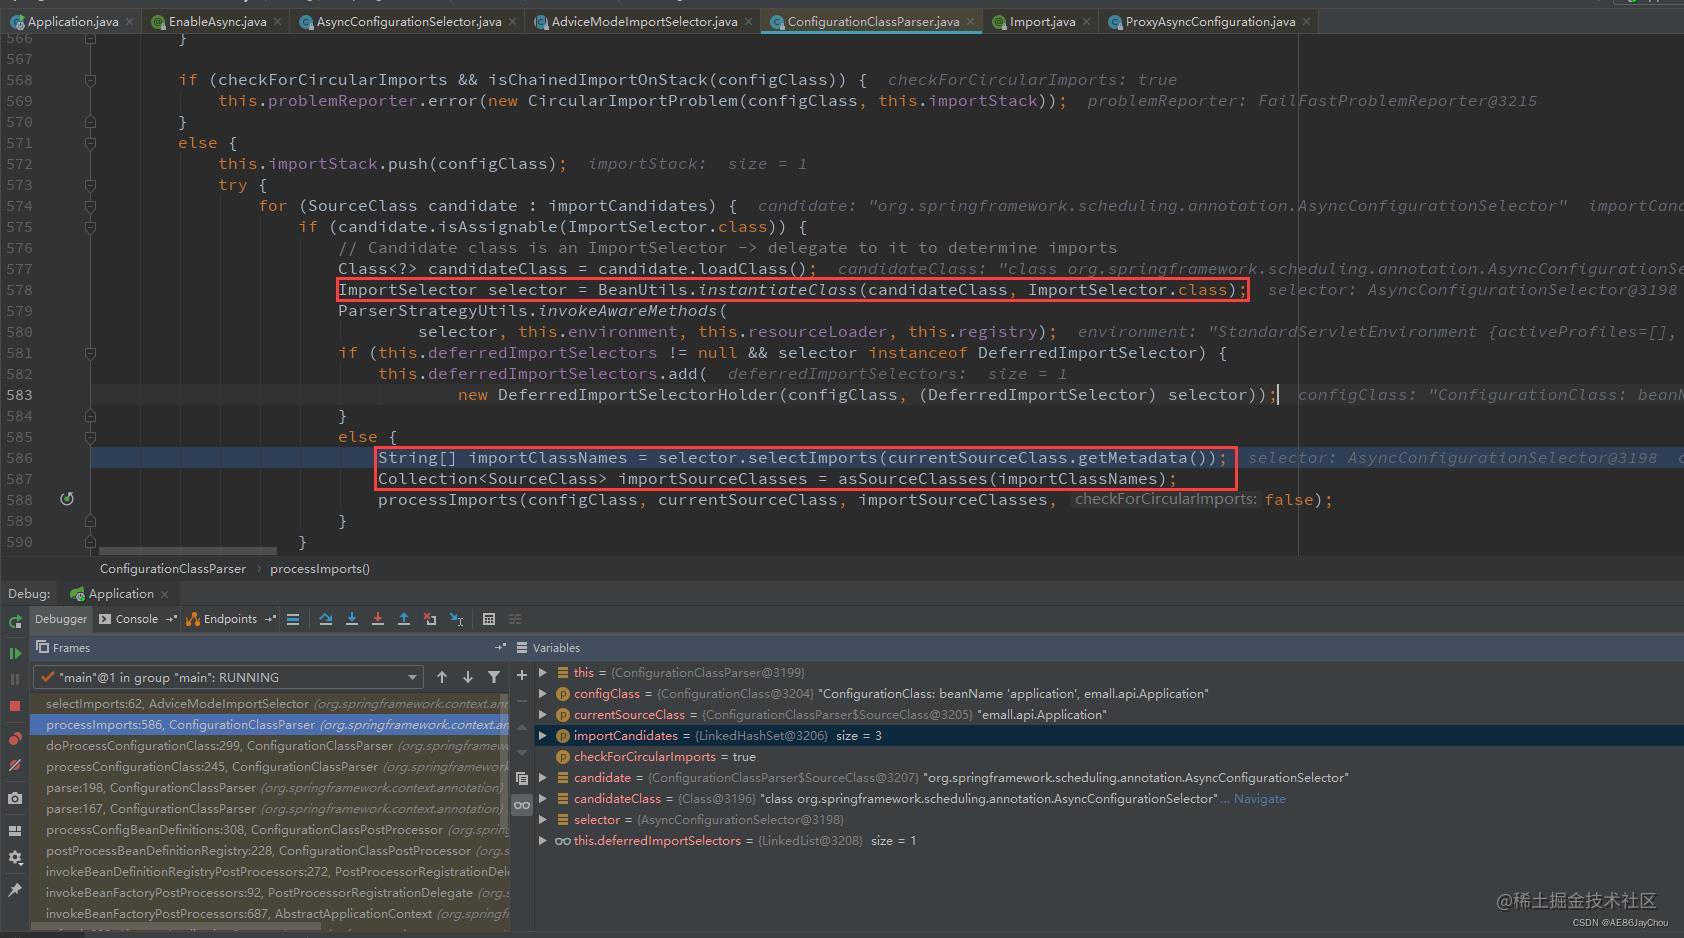Click the Navigate link for candidateClass

point(1259,799)
